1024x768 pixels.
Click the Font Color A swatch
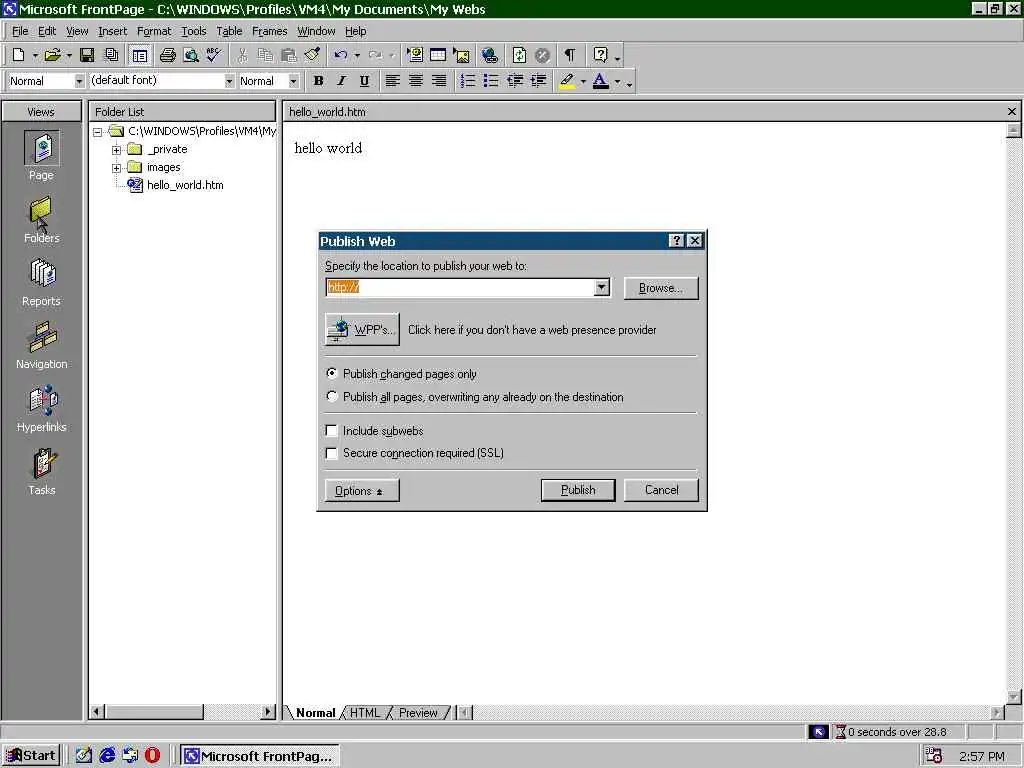(601, 81)
